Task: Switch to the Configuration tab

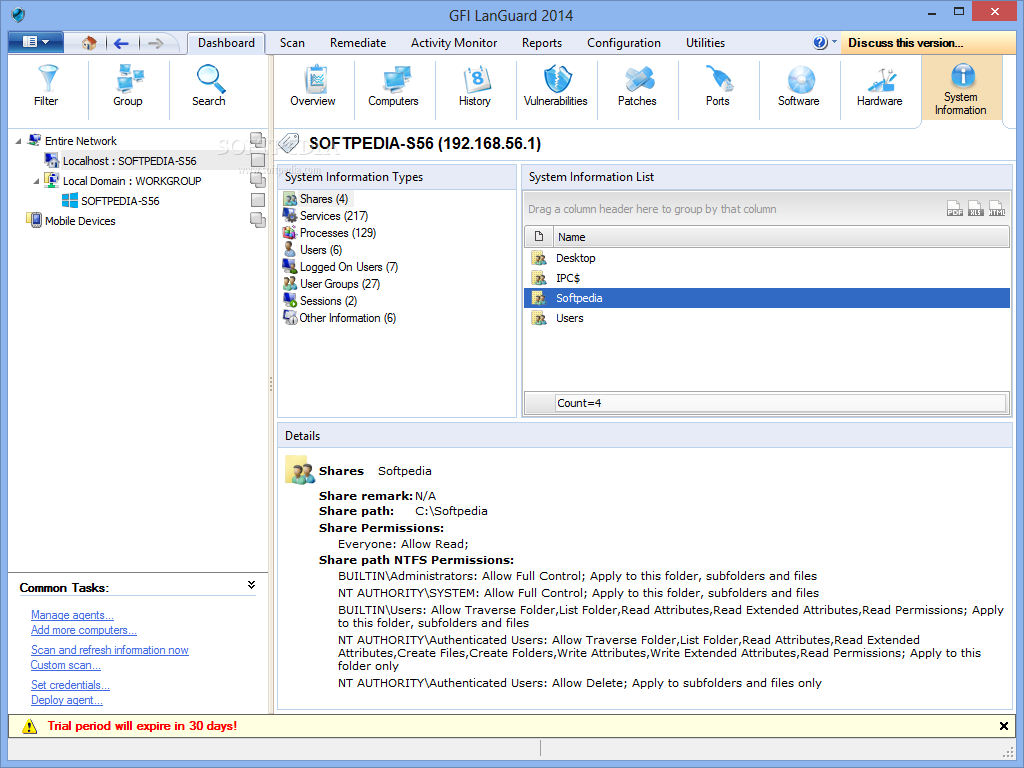Action: (624, 43)
